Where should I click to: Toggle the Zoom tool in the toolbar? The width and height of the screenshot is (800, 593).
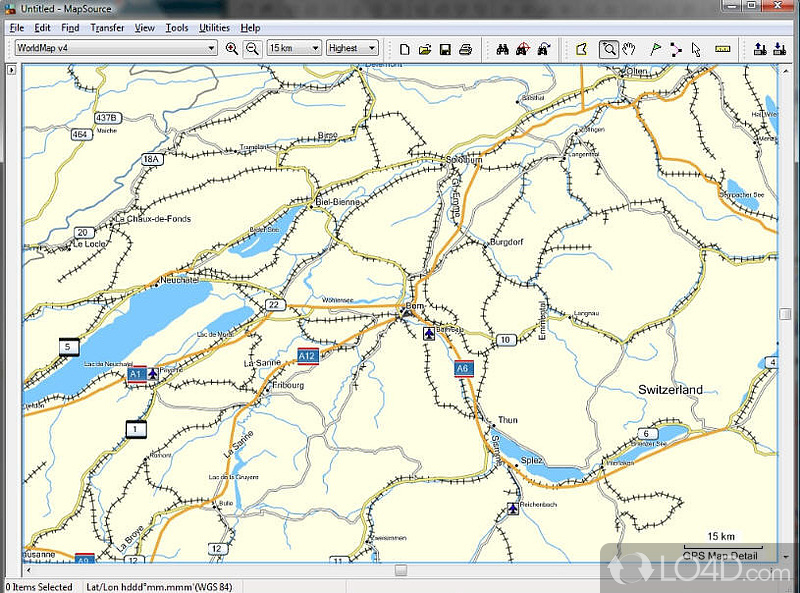click(608, 48)
